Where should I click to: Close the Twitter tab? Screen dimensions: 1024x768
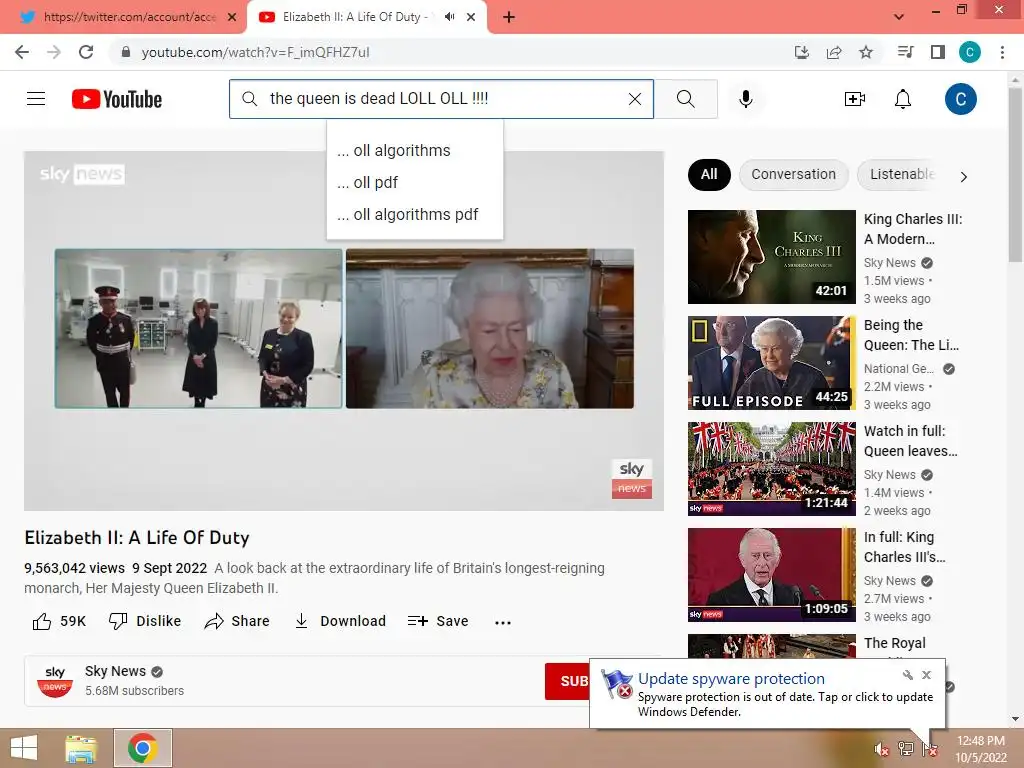pos(232,18)
